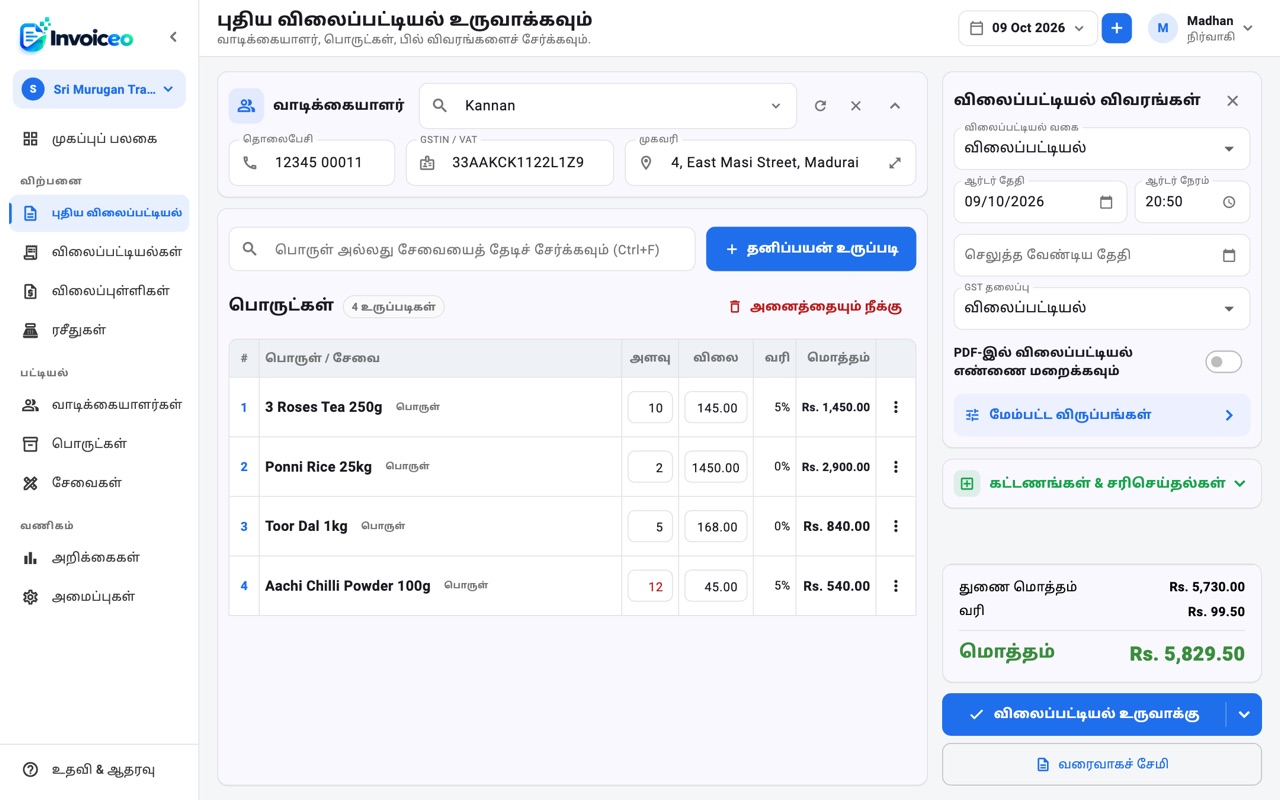This screenshot has width=1280, height=800.
Task: Open the create invoice split-button arrow
Action: point(1244,715)
